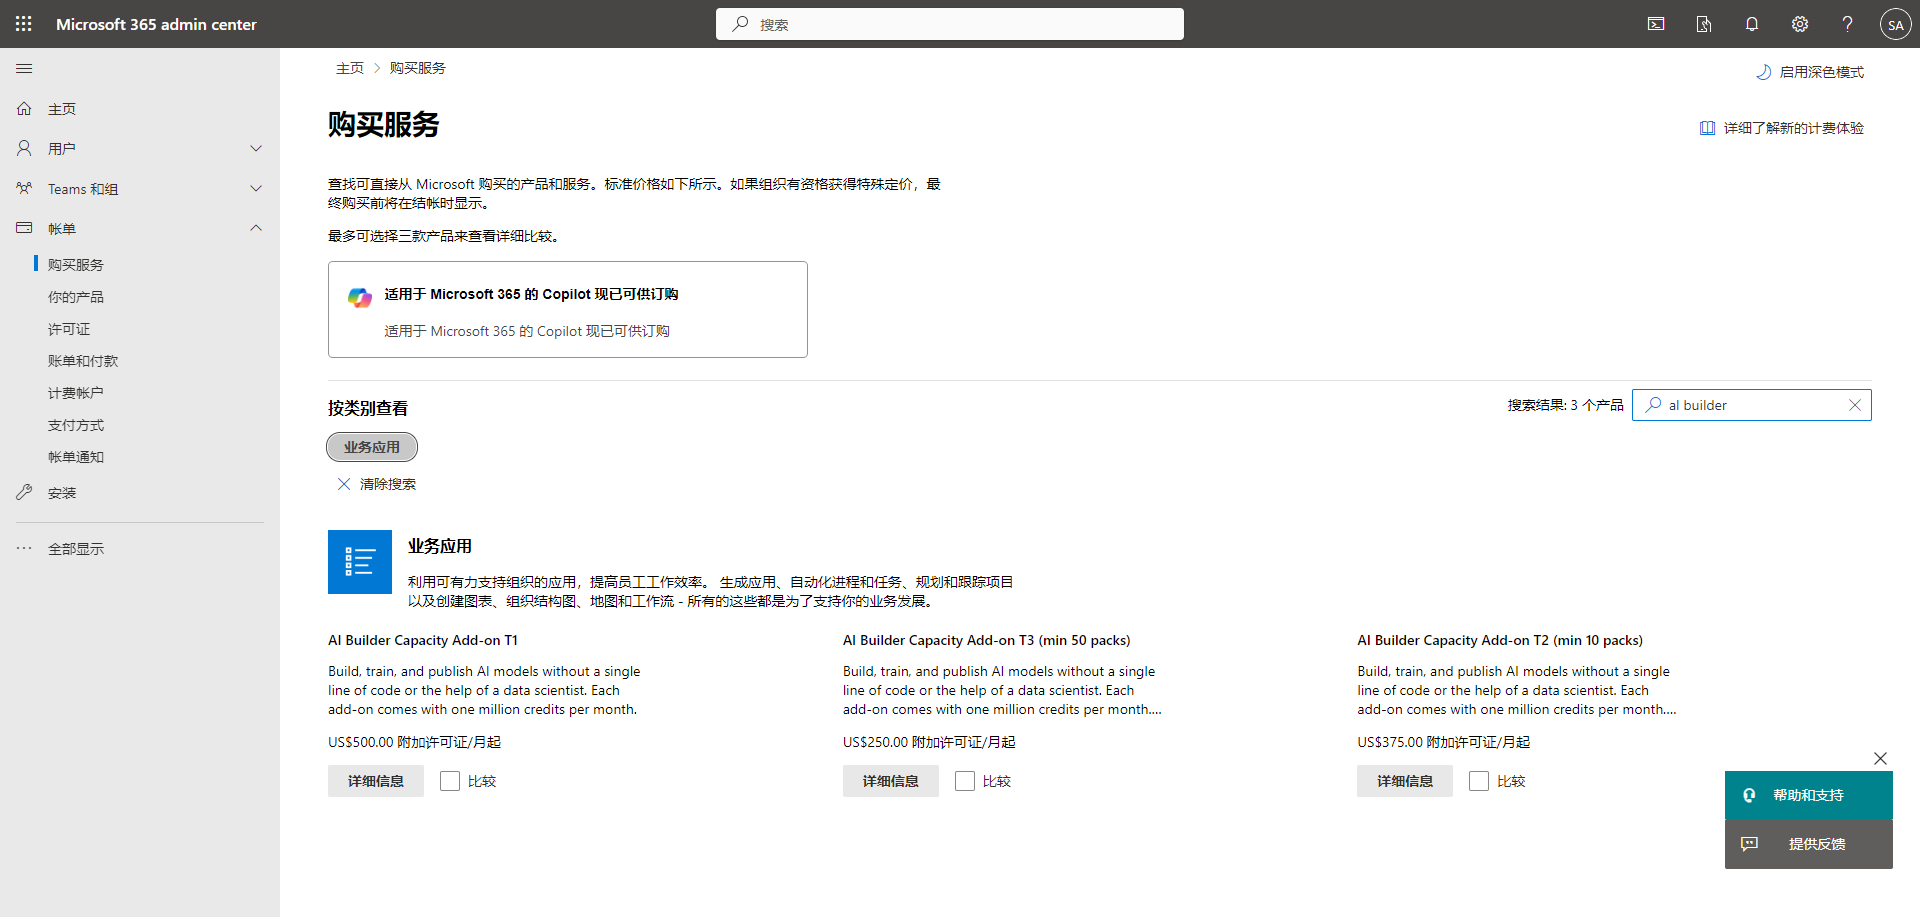Click the Billing card icon in sidebar

click(24, 228)
